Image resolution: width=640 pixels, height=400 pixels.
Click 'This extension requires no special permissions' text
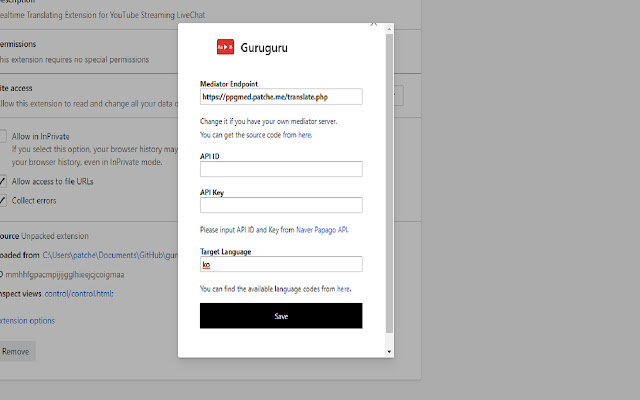[x=74, y=60]
